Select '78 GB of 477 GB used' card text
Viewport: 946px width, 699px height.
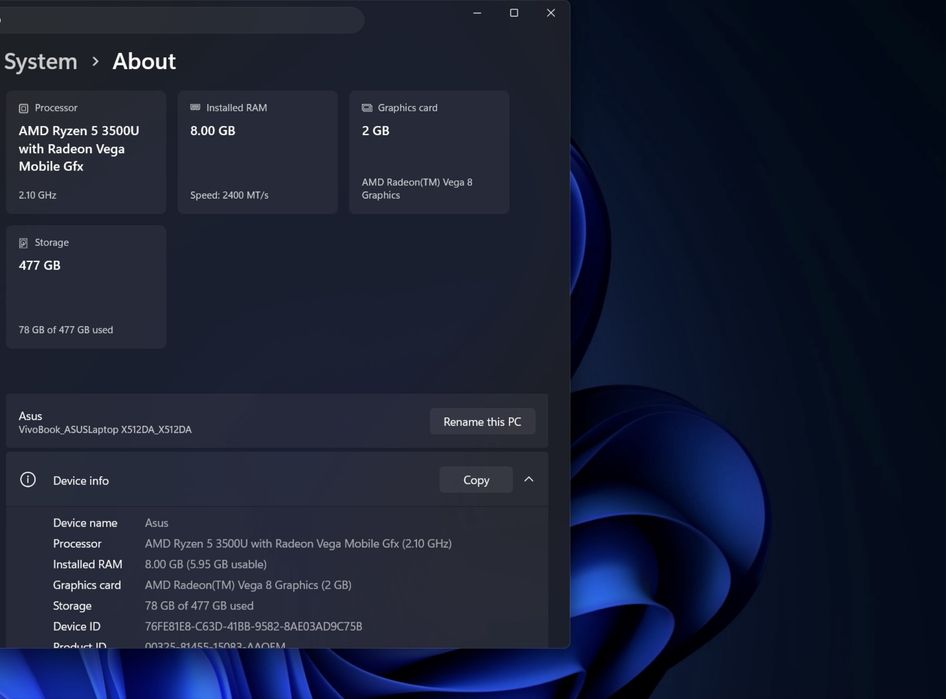point(66,330)
